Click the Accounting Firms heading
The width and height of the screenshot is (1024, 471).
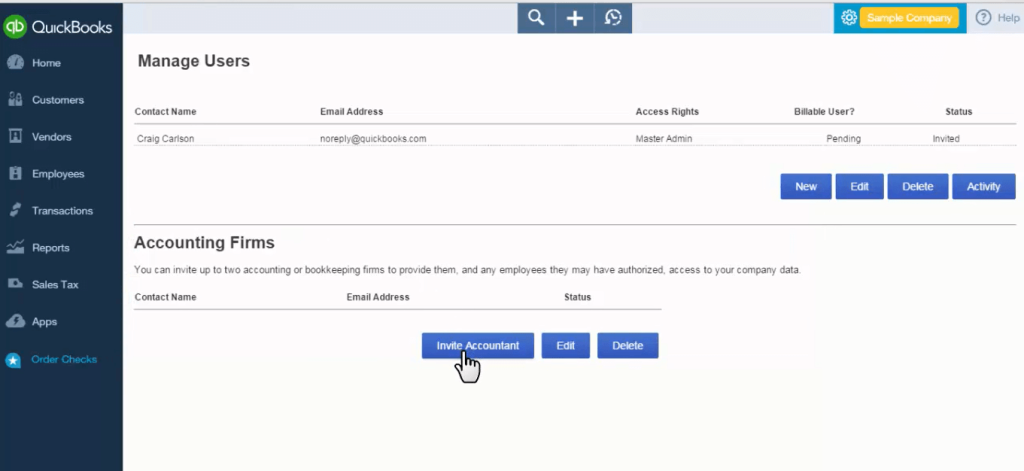click(204, 243)
